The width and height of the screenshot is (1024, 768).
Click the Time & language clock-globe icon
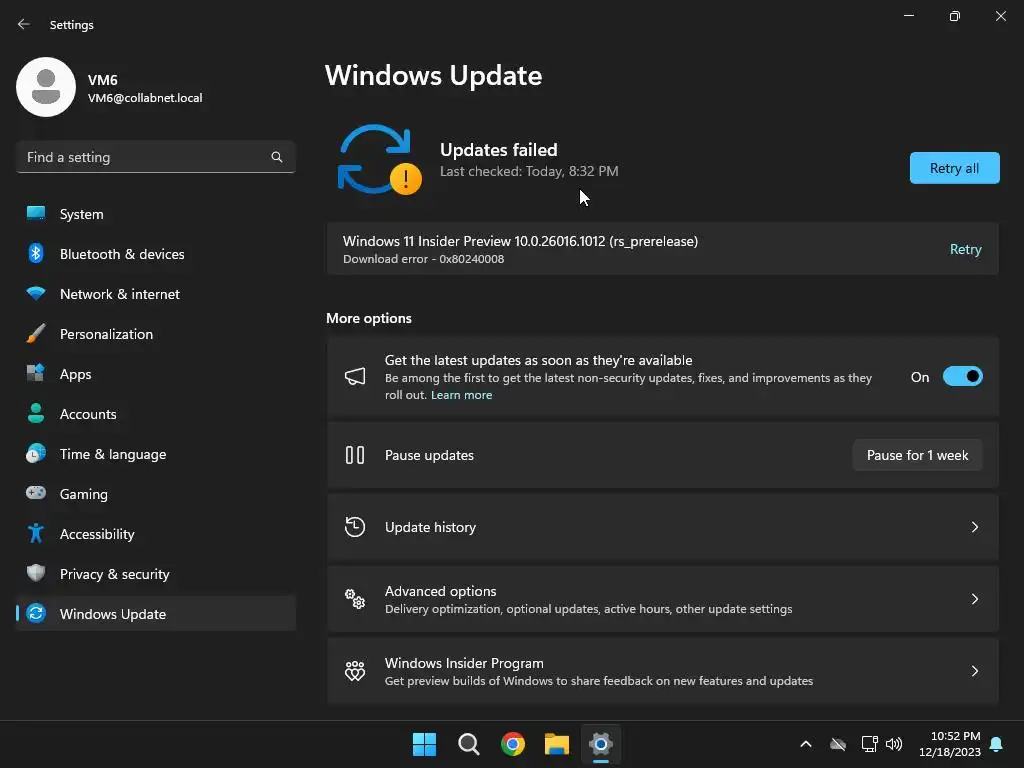tap(36, 453)
